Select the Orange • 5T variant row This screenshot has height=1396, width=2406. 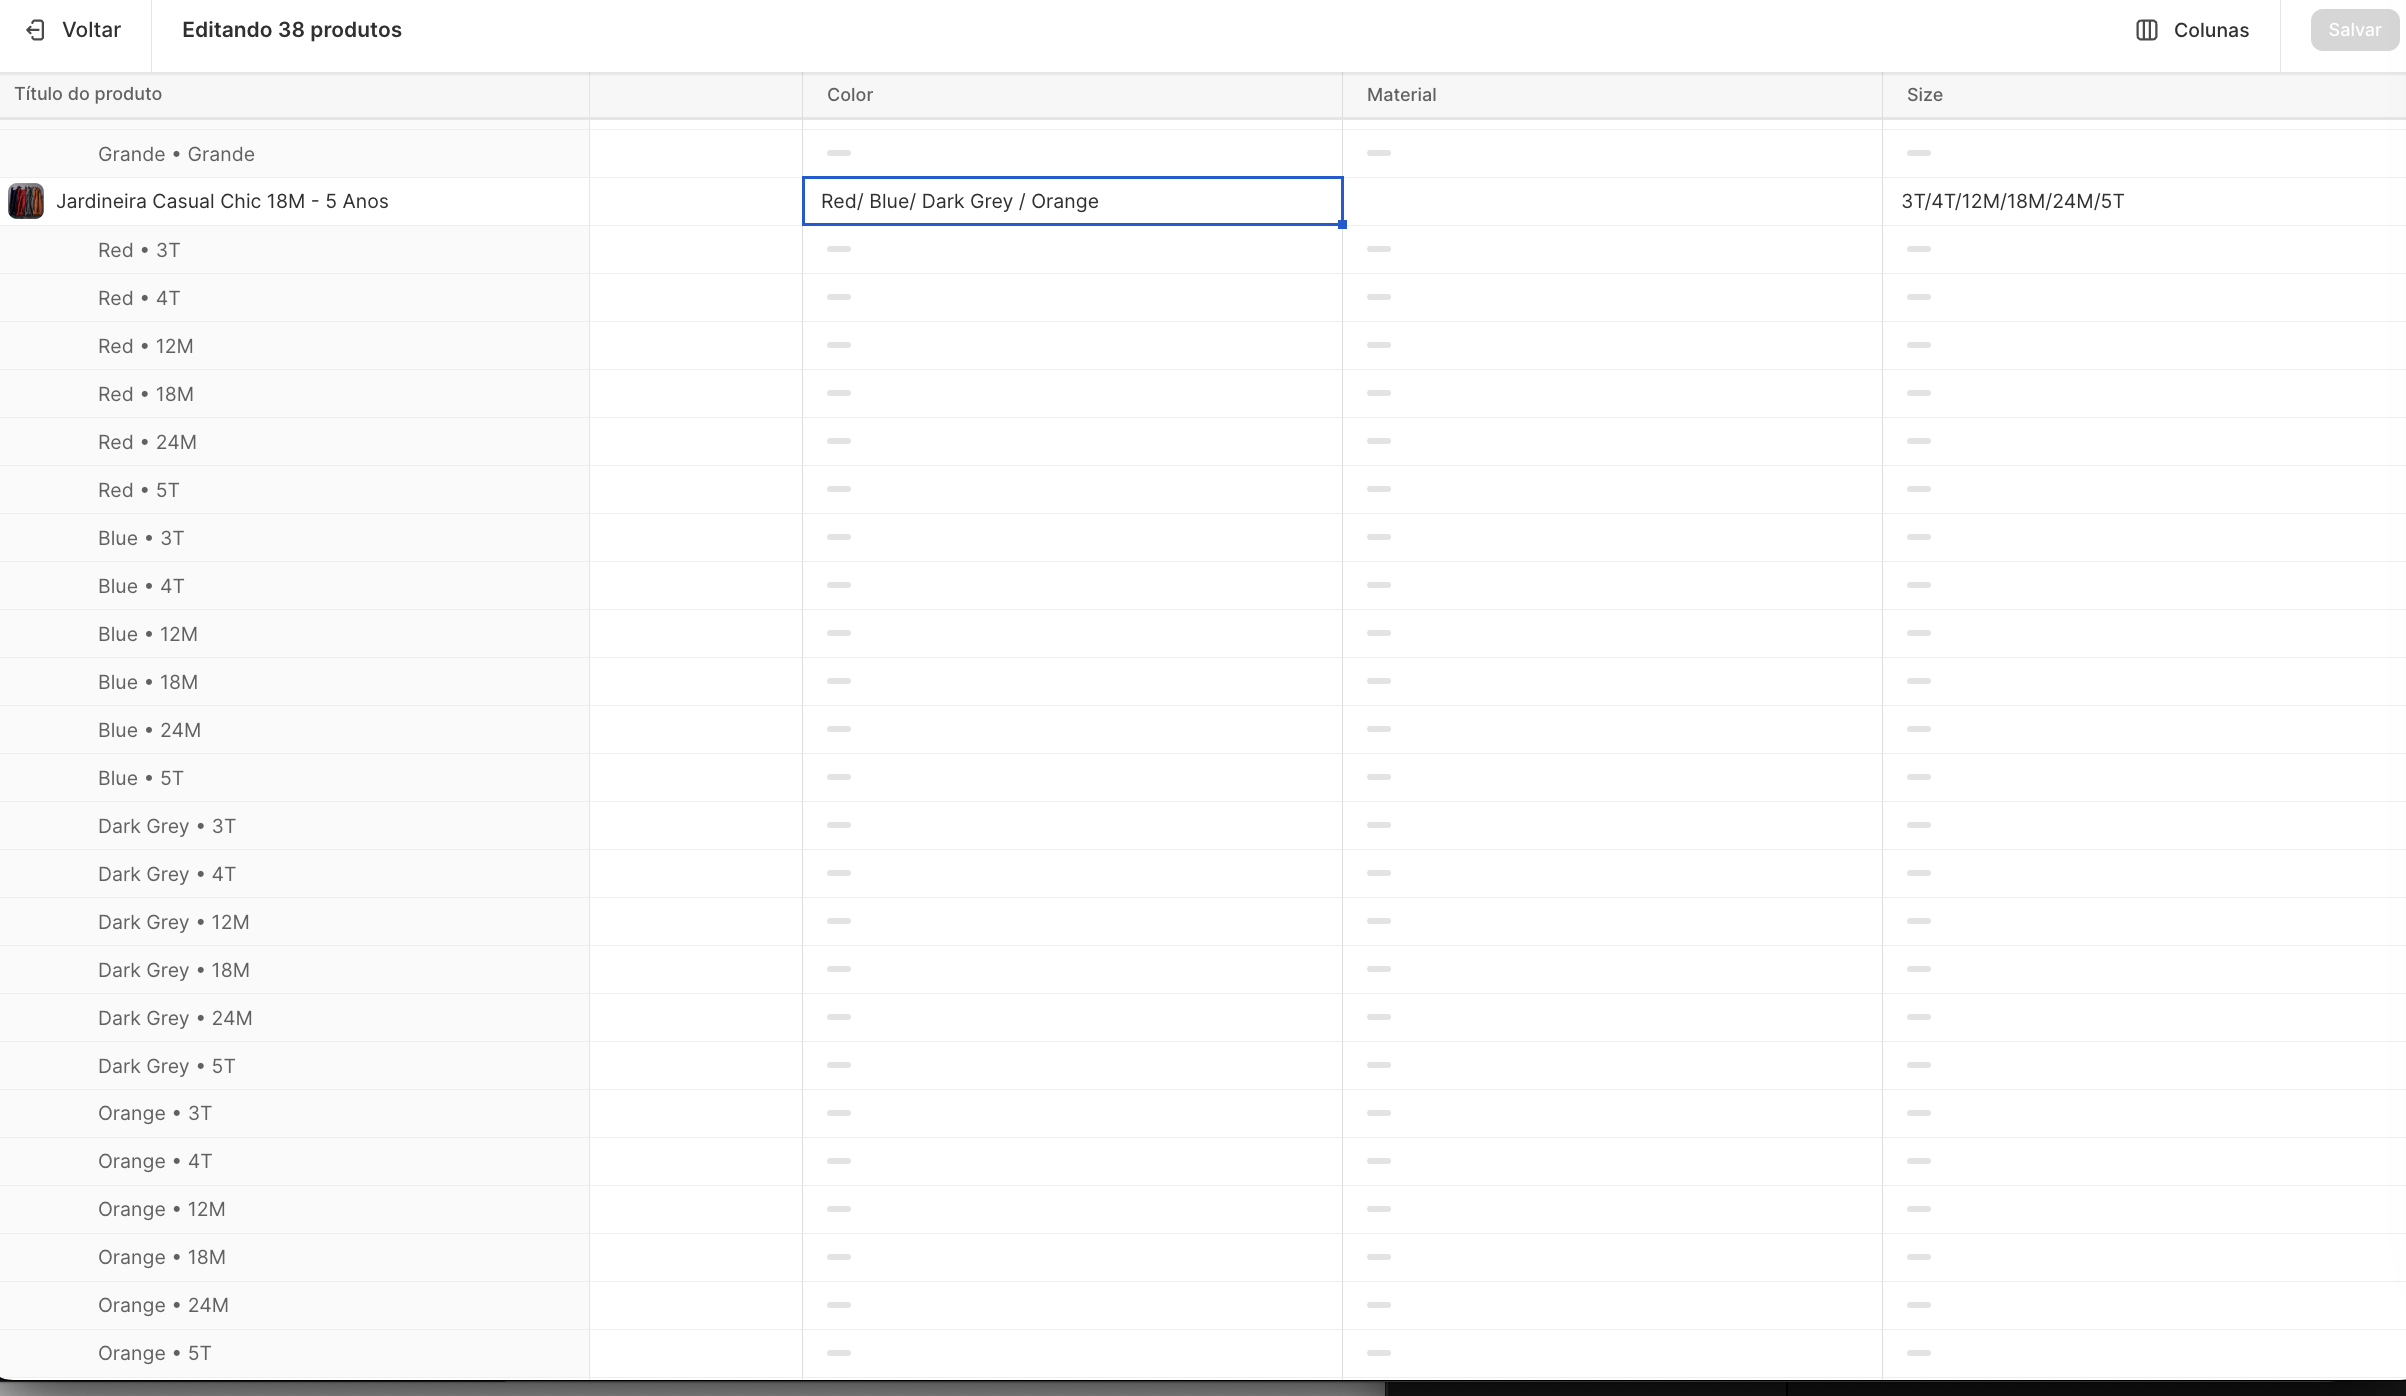(x=155, y=1353)
